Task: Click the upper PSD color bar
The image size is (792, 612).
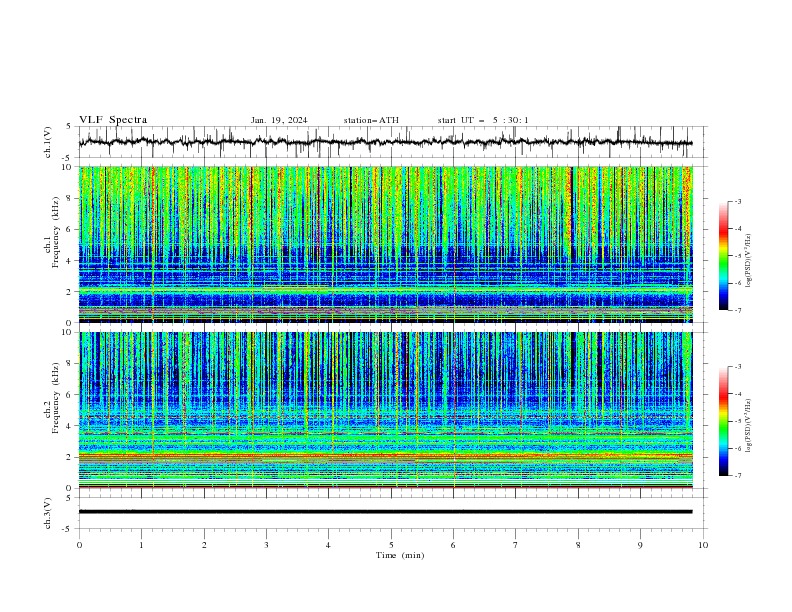Action: point(723,256)
